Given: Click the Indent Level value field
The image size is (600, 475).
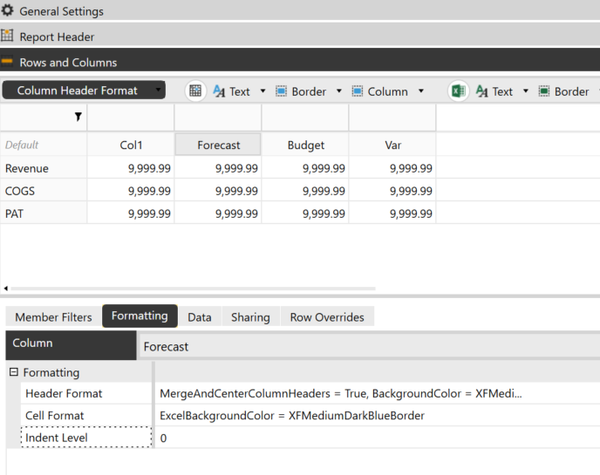Looking at the screenshot, I should [x=375, y=438].
